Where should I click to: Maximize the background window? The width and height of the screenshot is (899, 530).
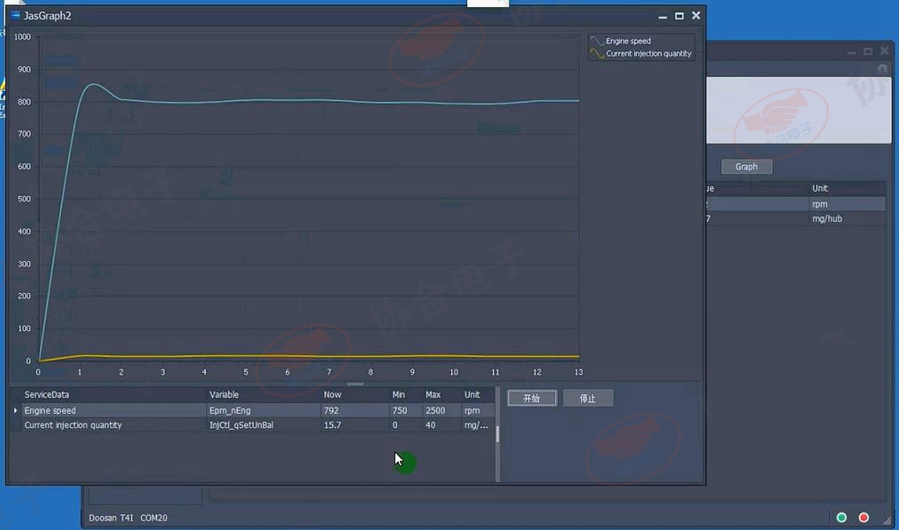[x=867, y=52]
